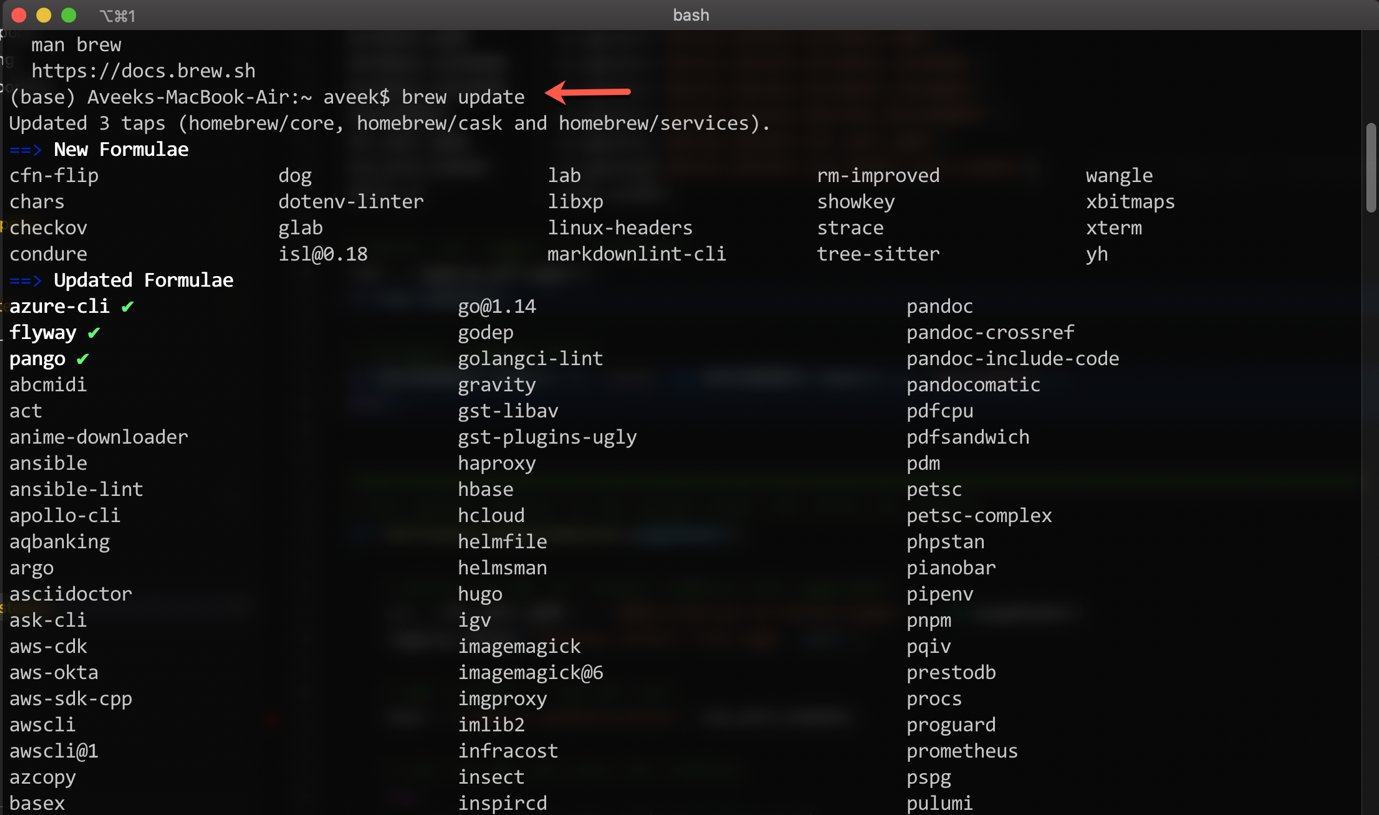The width and height of the screenshot is (1379, 815).
Task: Click the 'bash' window title
Action: [x=691, y=15]
